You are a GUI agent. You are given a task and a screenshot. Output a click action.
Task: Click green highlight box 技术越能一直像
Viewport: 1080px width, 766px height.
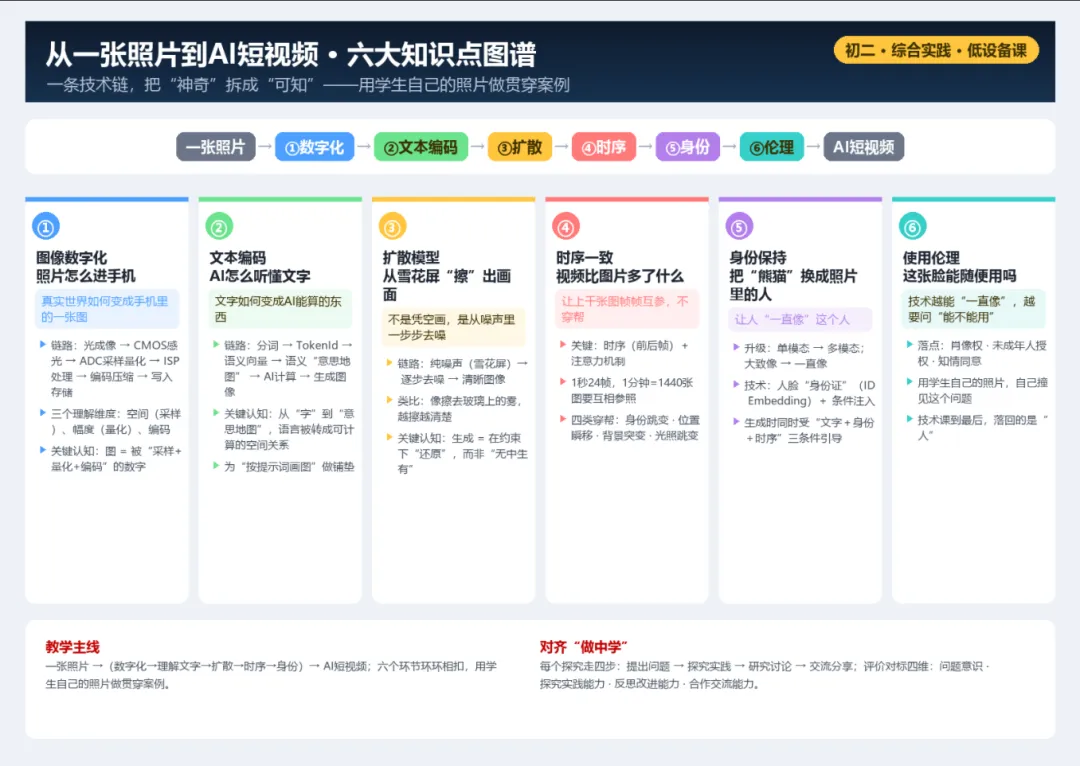[x=974, y=309]
